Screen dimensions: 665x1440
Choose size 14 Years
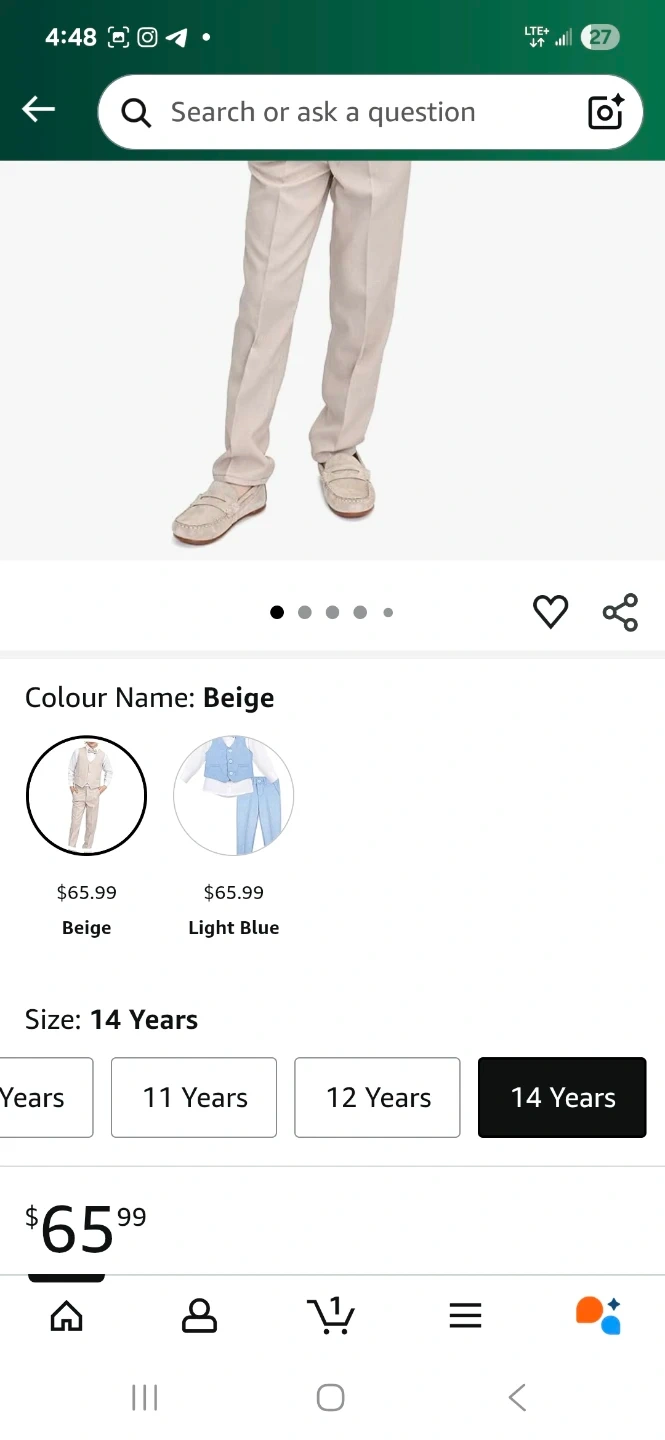562,1097
